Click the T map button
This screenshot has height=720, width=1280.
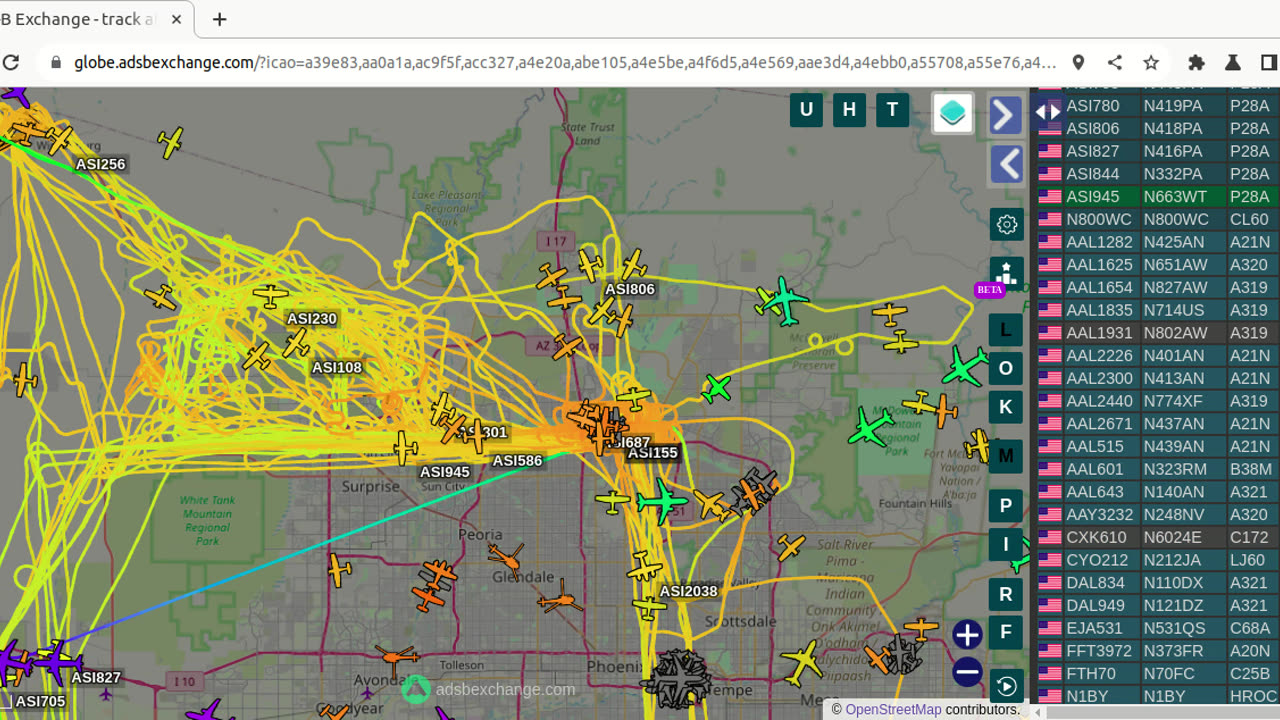click(x=893, y=110)
